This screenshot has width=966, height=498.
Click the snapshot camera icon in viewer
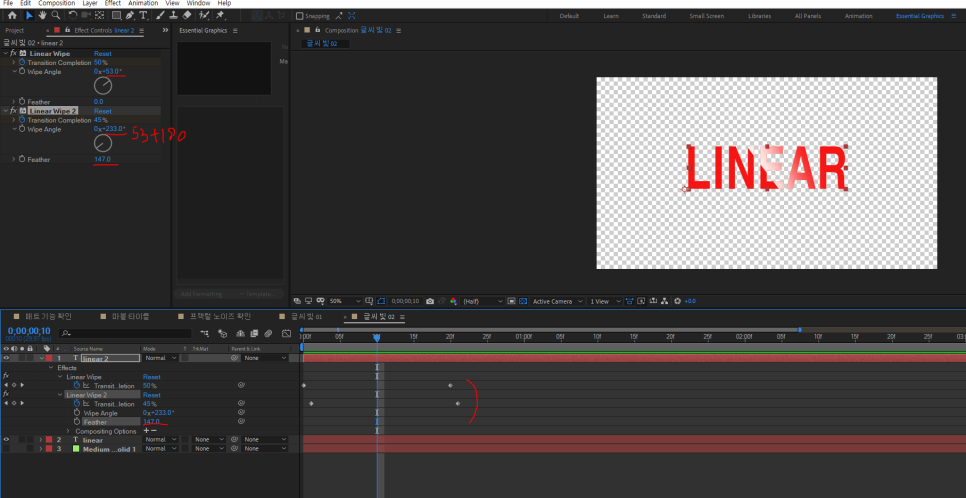(430, 301)
